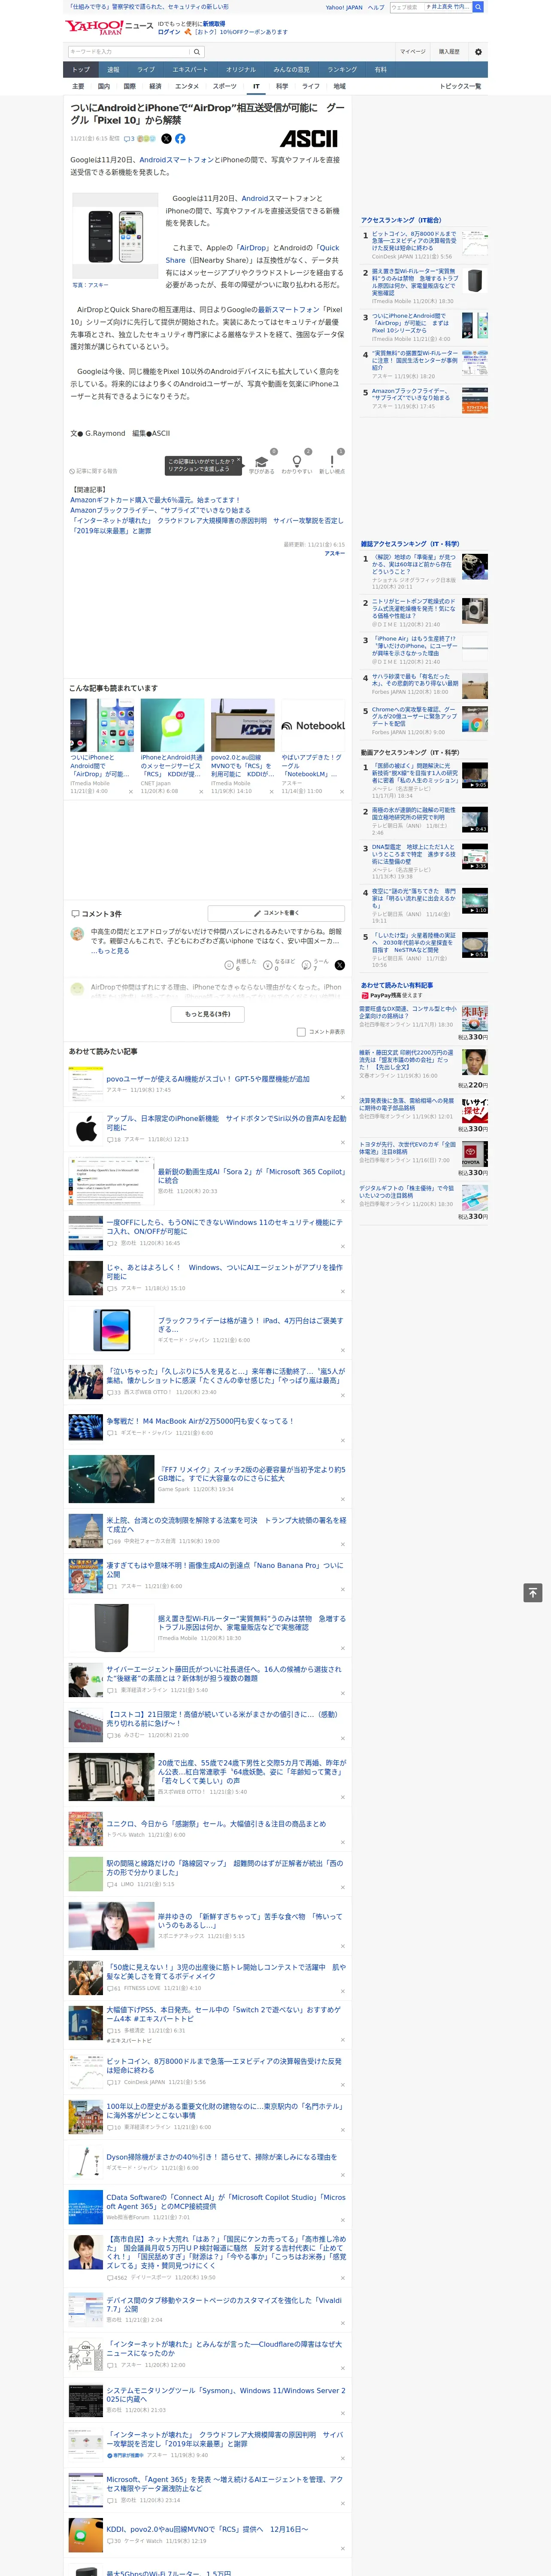Click the 共感した smiley reaction on first comment
The width and height of the screenshot is (551, 2576).
tap(229, 966)
